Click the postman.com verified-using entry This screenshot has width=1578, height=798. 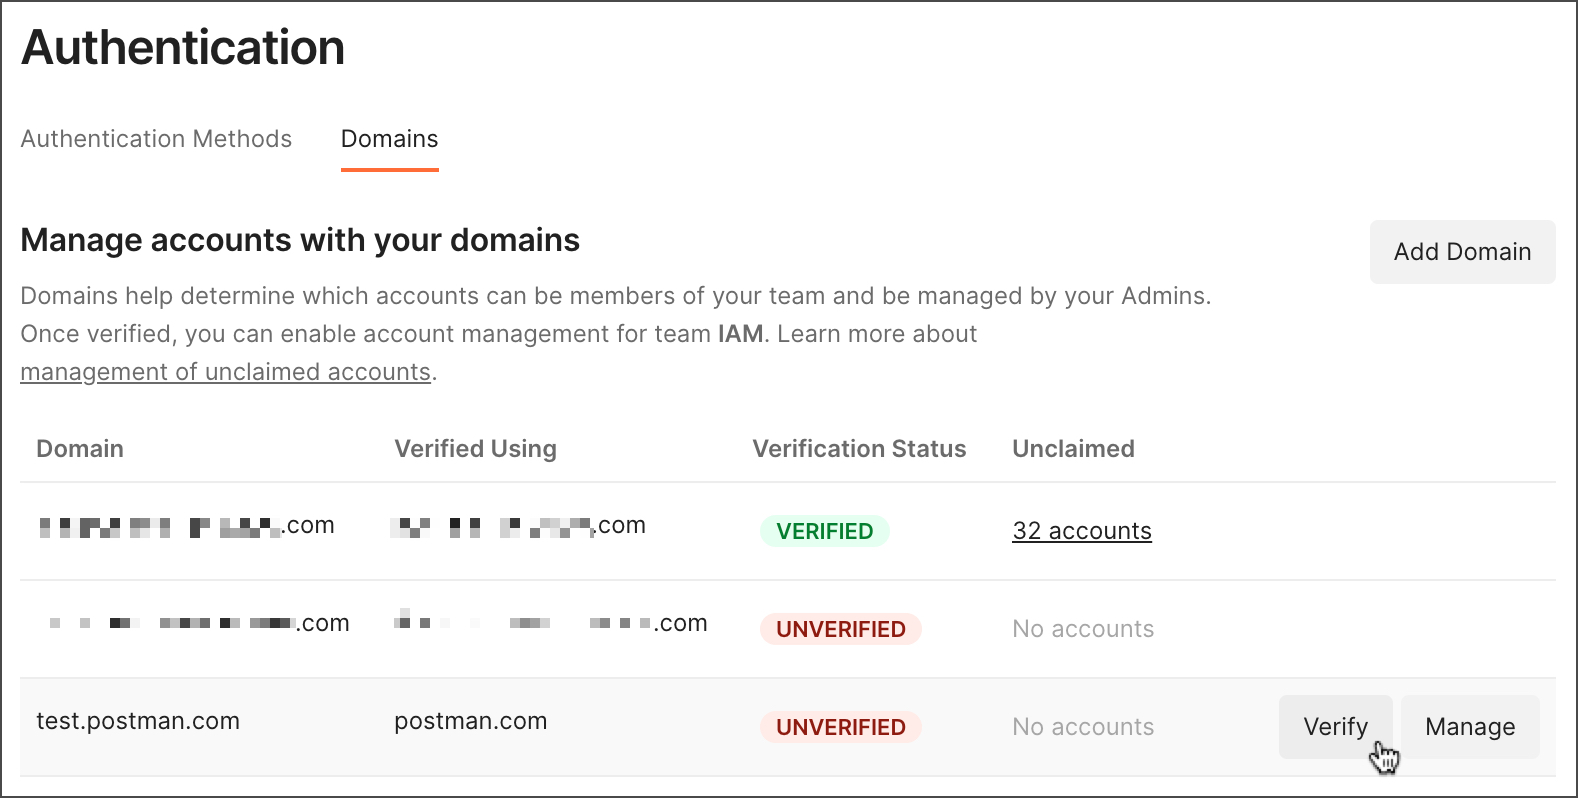pyautogui.click(x=470, y=720)
